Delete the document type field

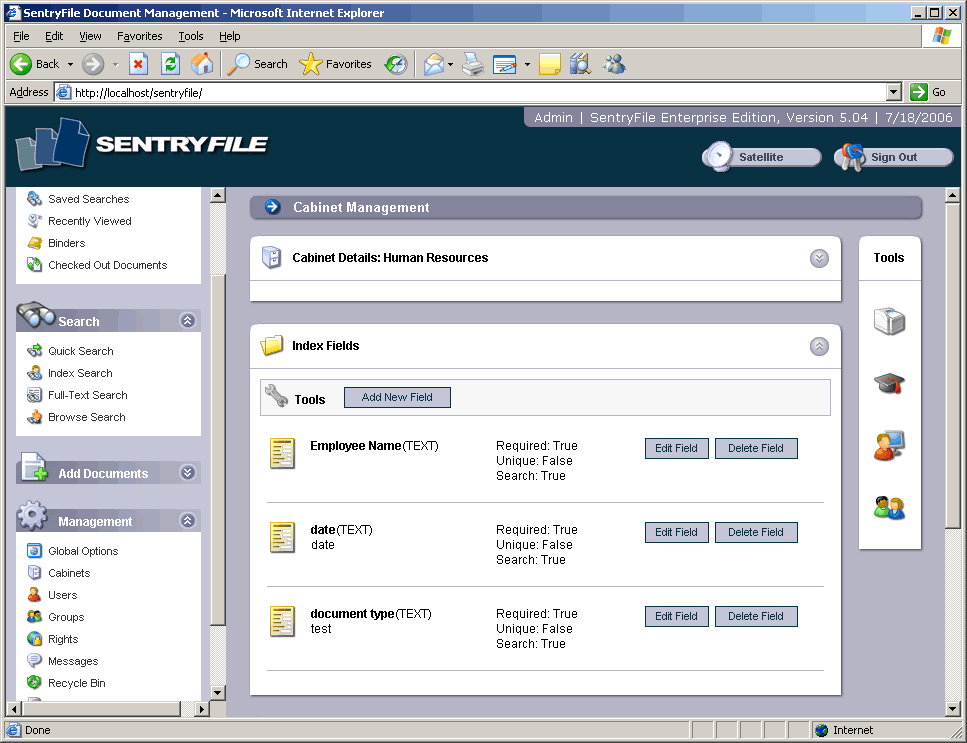coord(756,616)
